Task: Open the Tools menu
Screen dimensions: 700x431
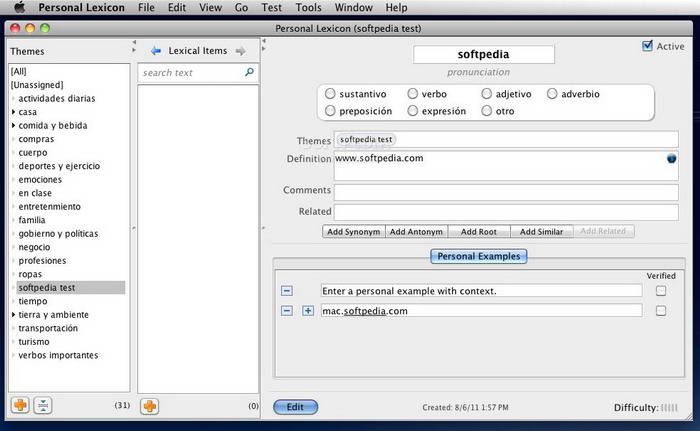Action: [x=308, y=8]
